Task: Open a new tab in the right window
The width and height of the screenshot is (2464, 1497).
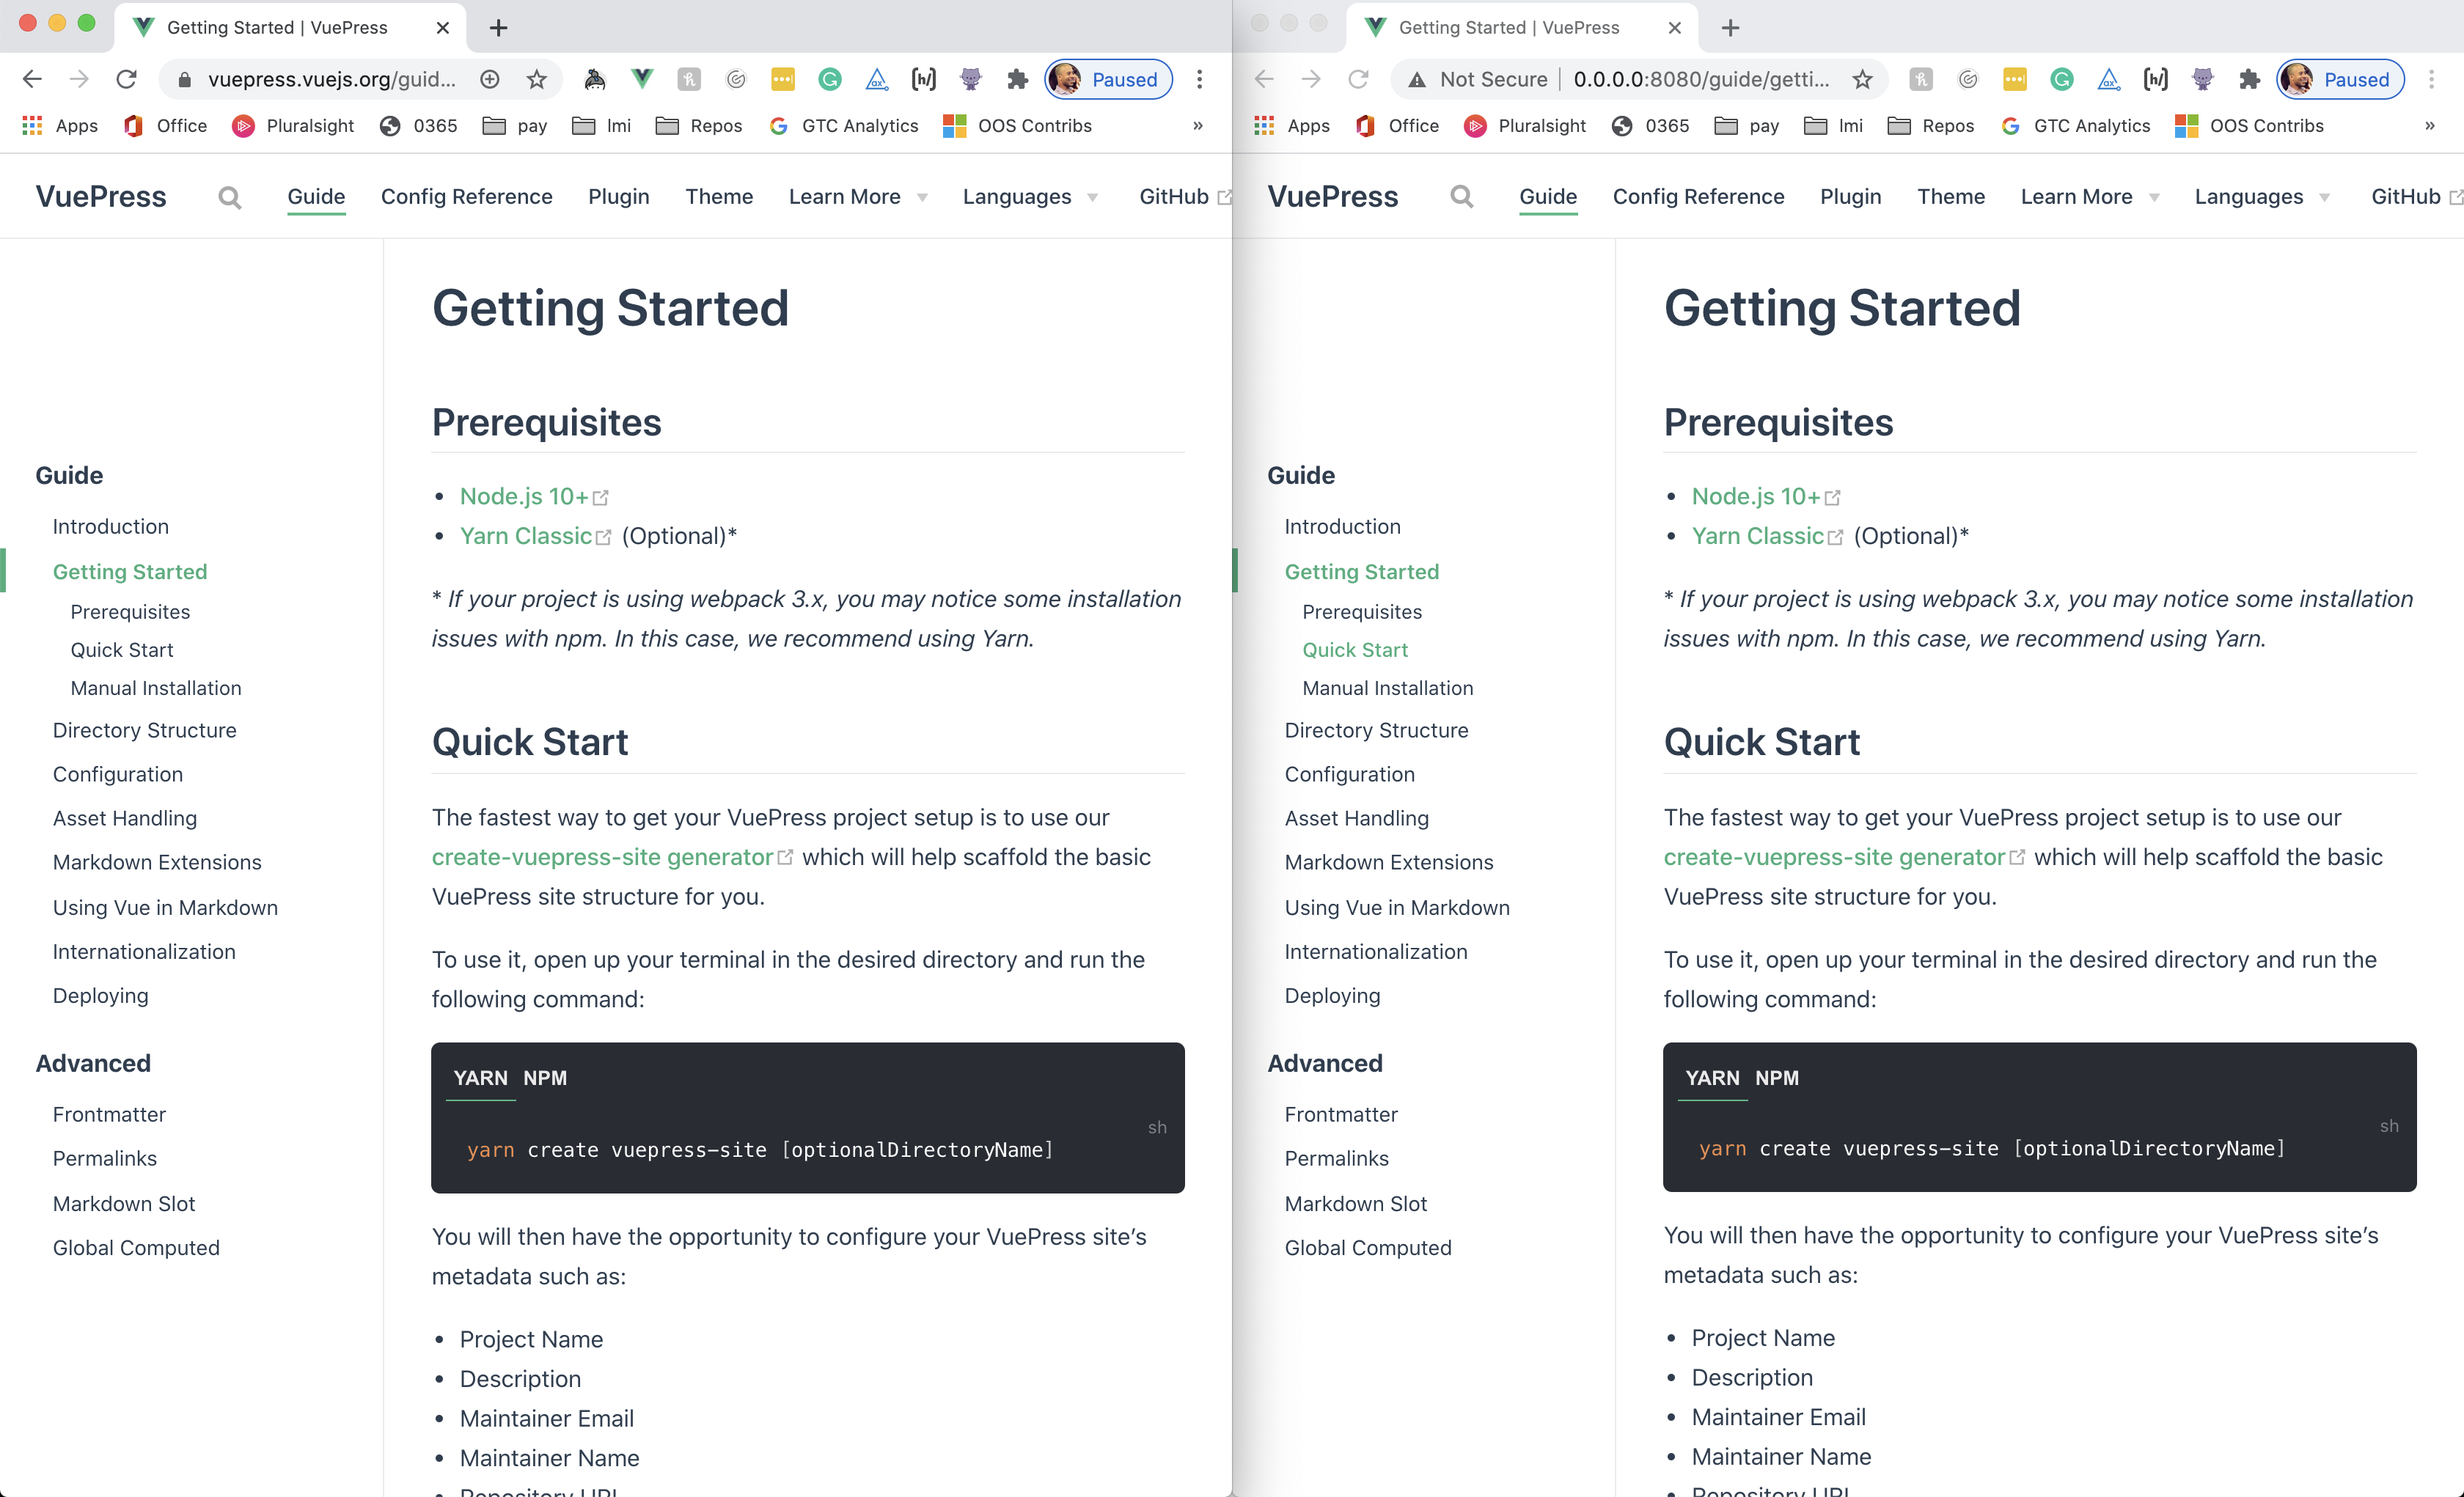Action: tap(1730, 28)
